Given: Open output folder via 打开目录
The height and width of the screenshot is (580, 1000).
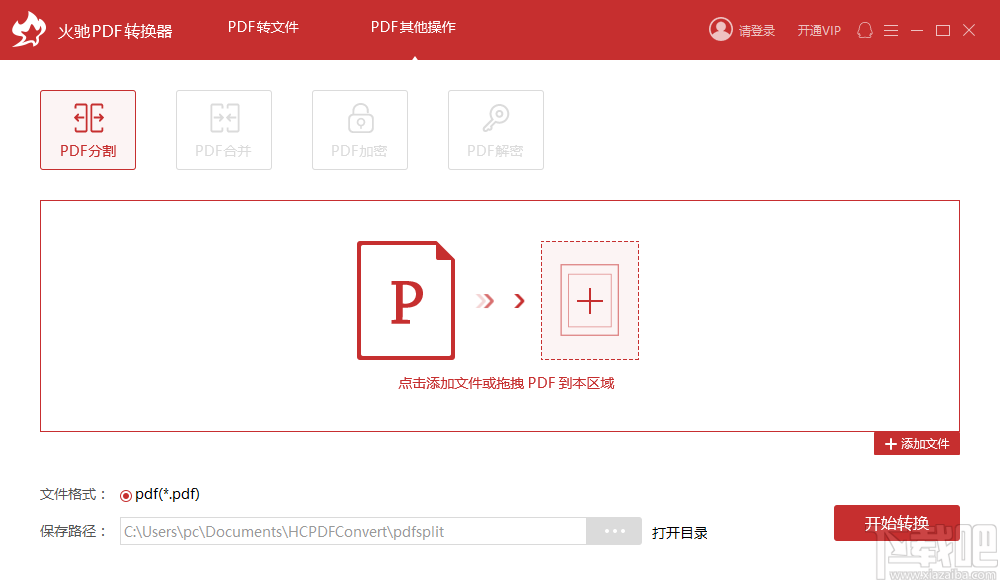Looking at the screenshot, I should coord(680,533).
